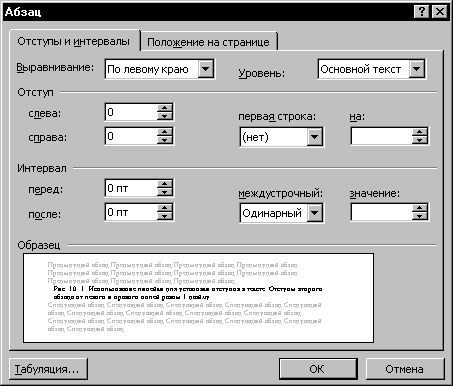The image size is (453, 386).
Task: Click the первая строка label
Action: click(277, 117)
